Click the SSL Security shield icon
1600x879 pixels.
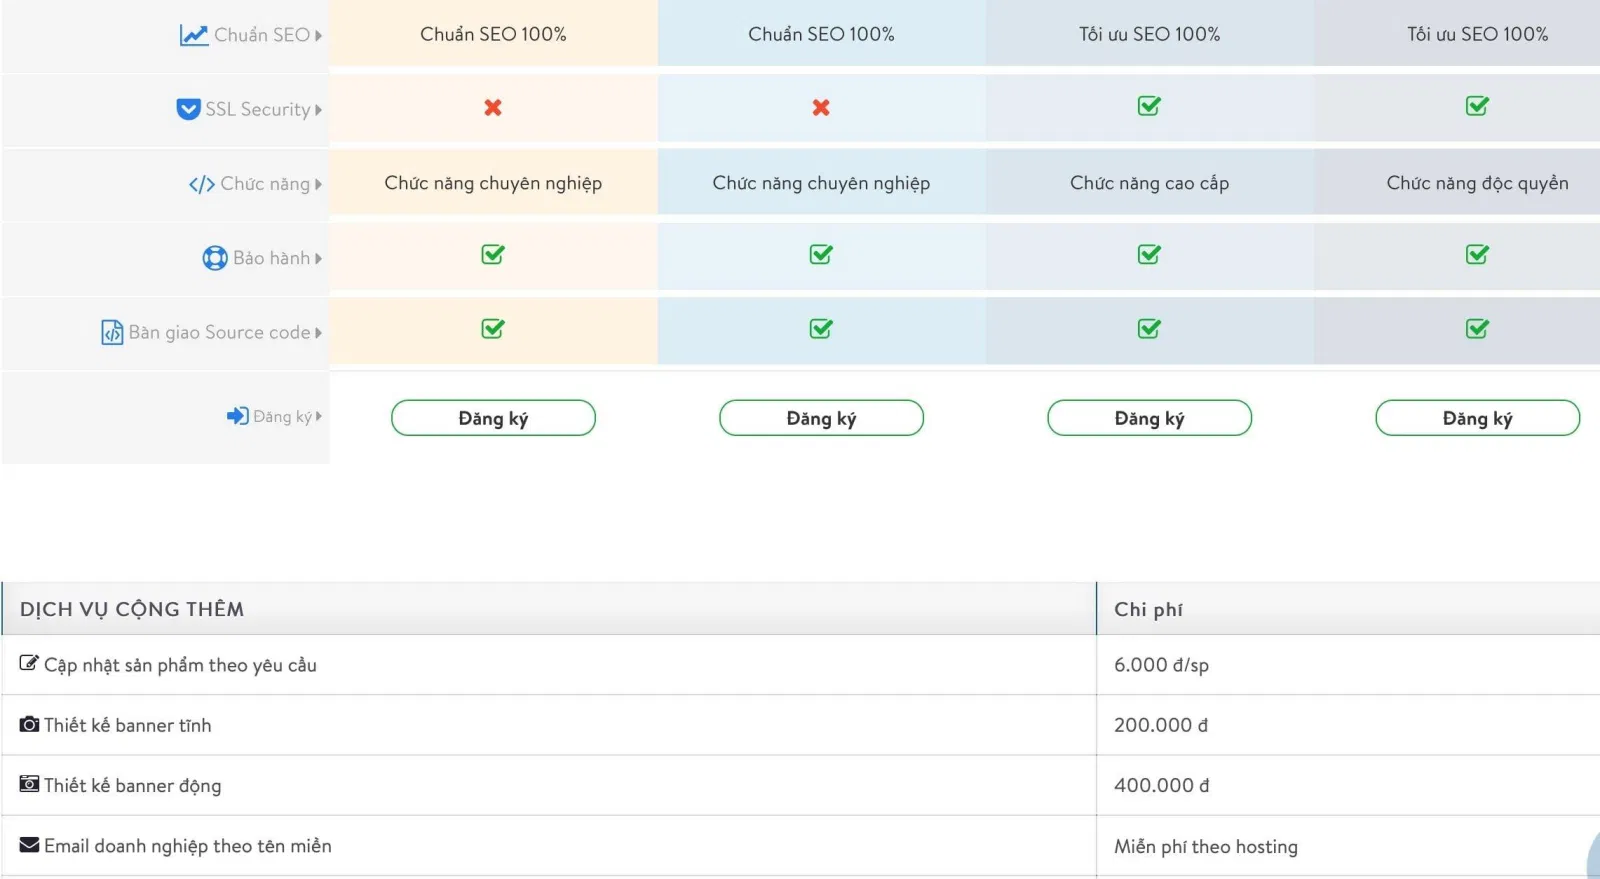(x=188, y=109)
